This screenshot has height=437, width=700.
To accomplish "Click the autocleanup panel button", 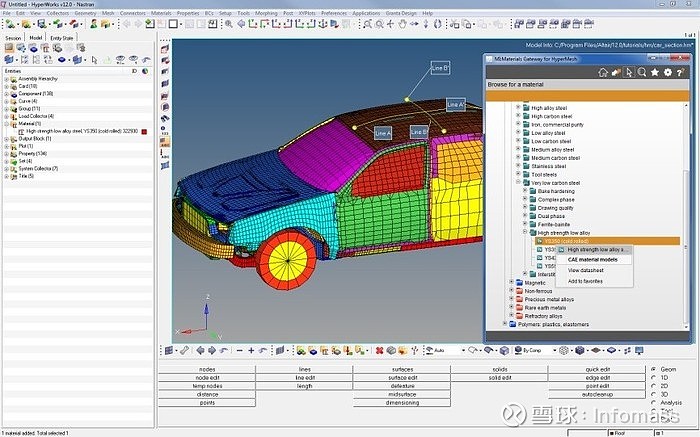I will click(x=597, y=394).
